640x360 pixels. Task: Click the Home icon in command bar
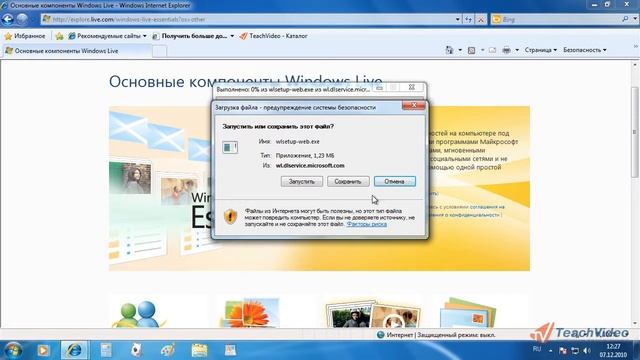(449, 50)
